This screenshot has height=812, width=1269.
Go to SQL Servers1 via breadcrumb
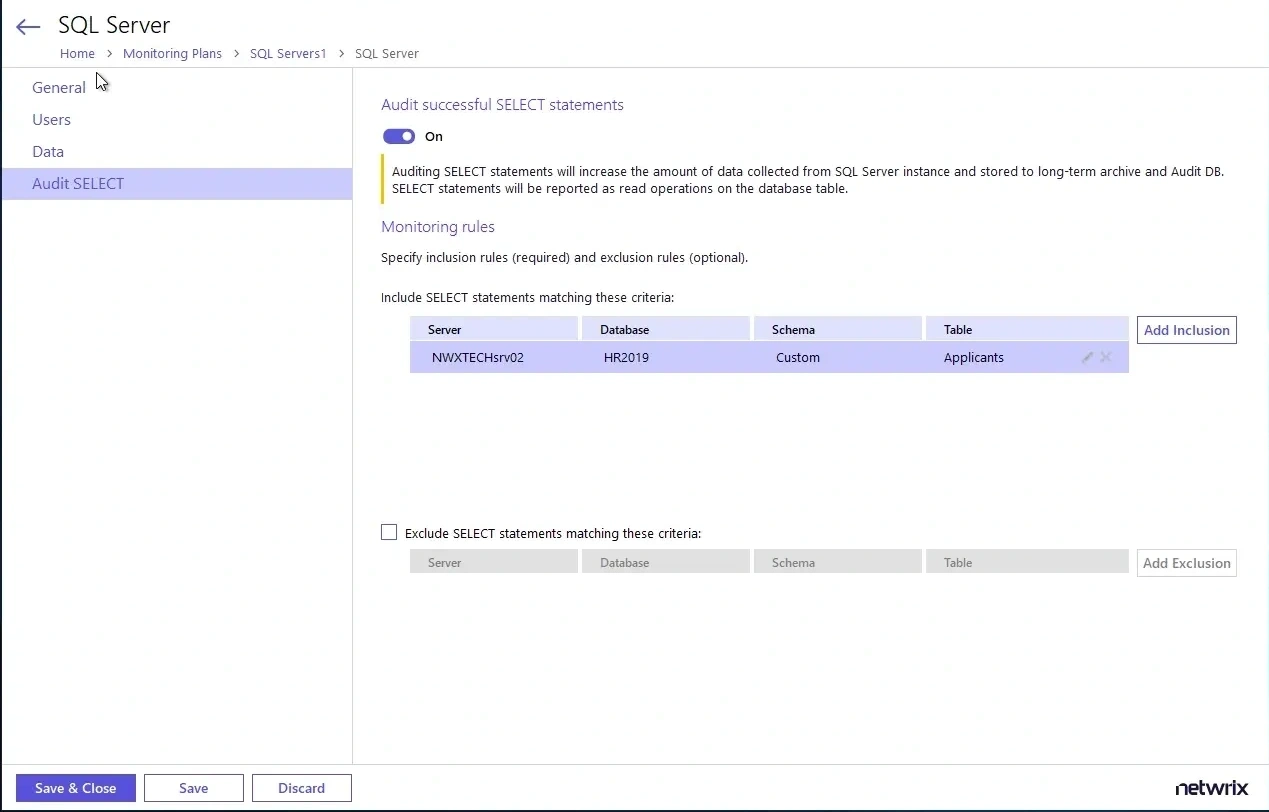pyautogui.click(x=288, y=53)
